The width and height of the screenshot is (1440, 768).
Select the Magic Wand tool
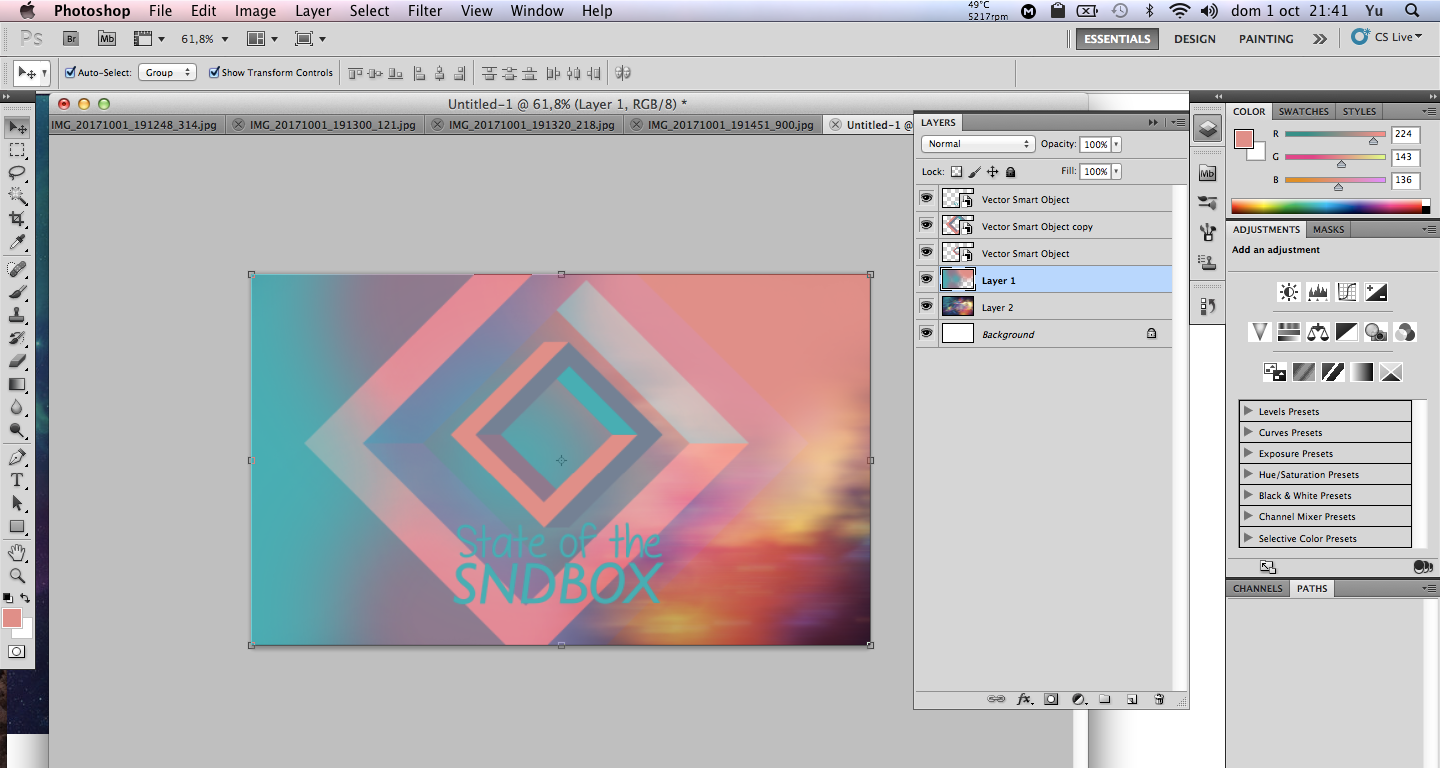point(17,195)
